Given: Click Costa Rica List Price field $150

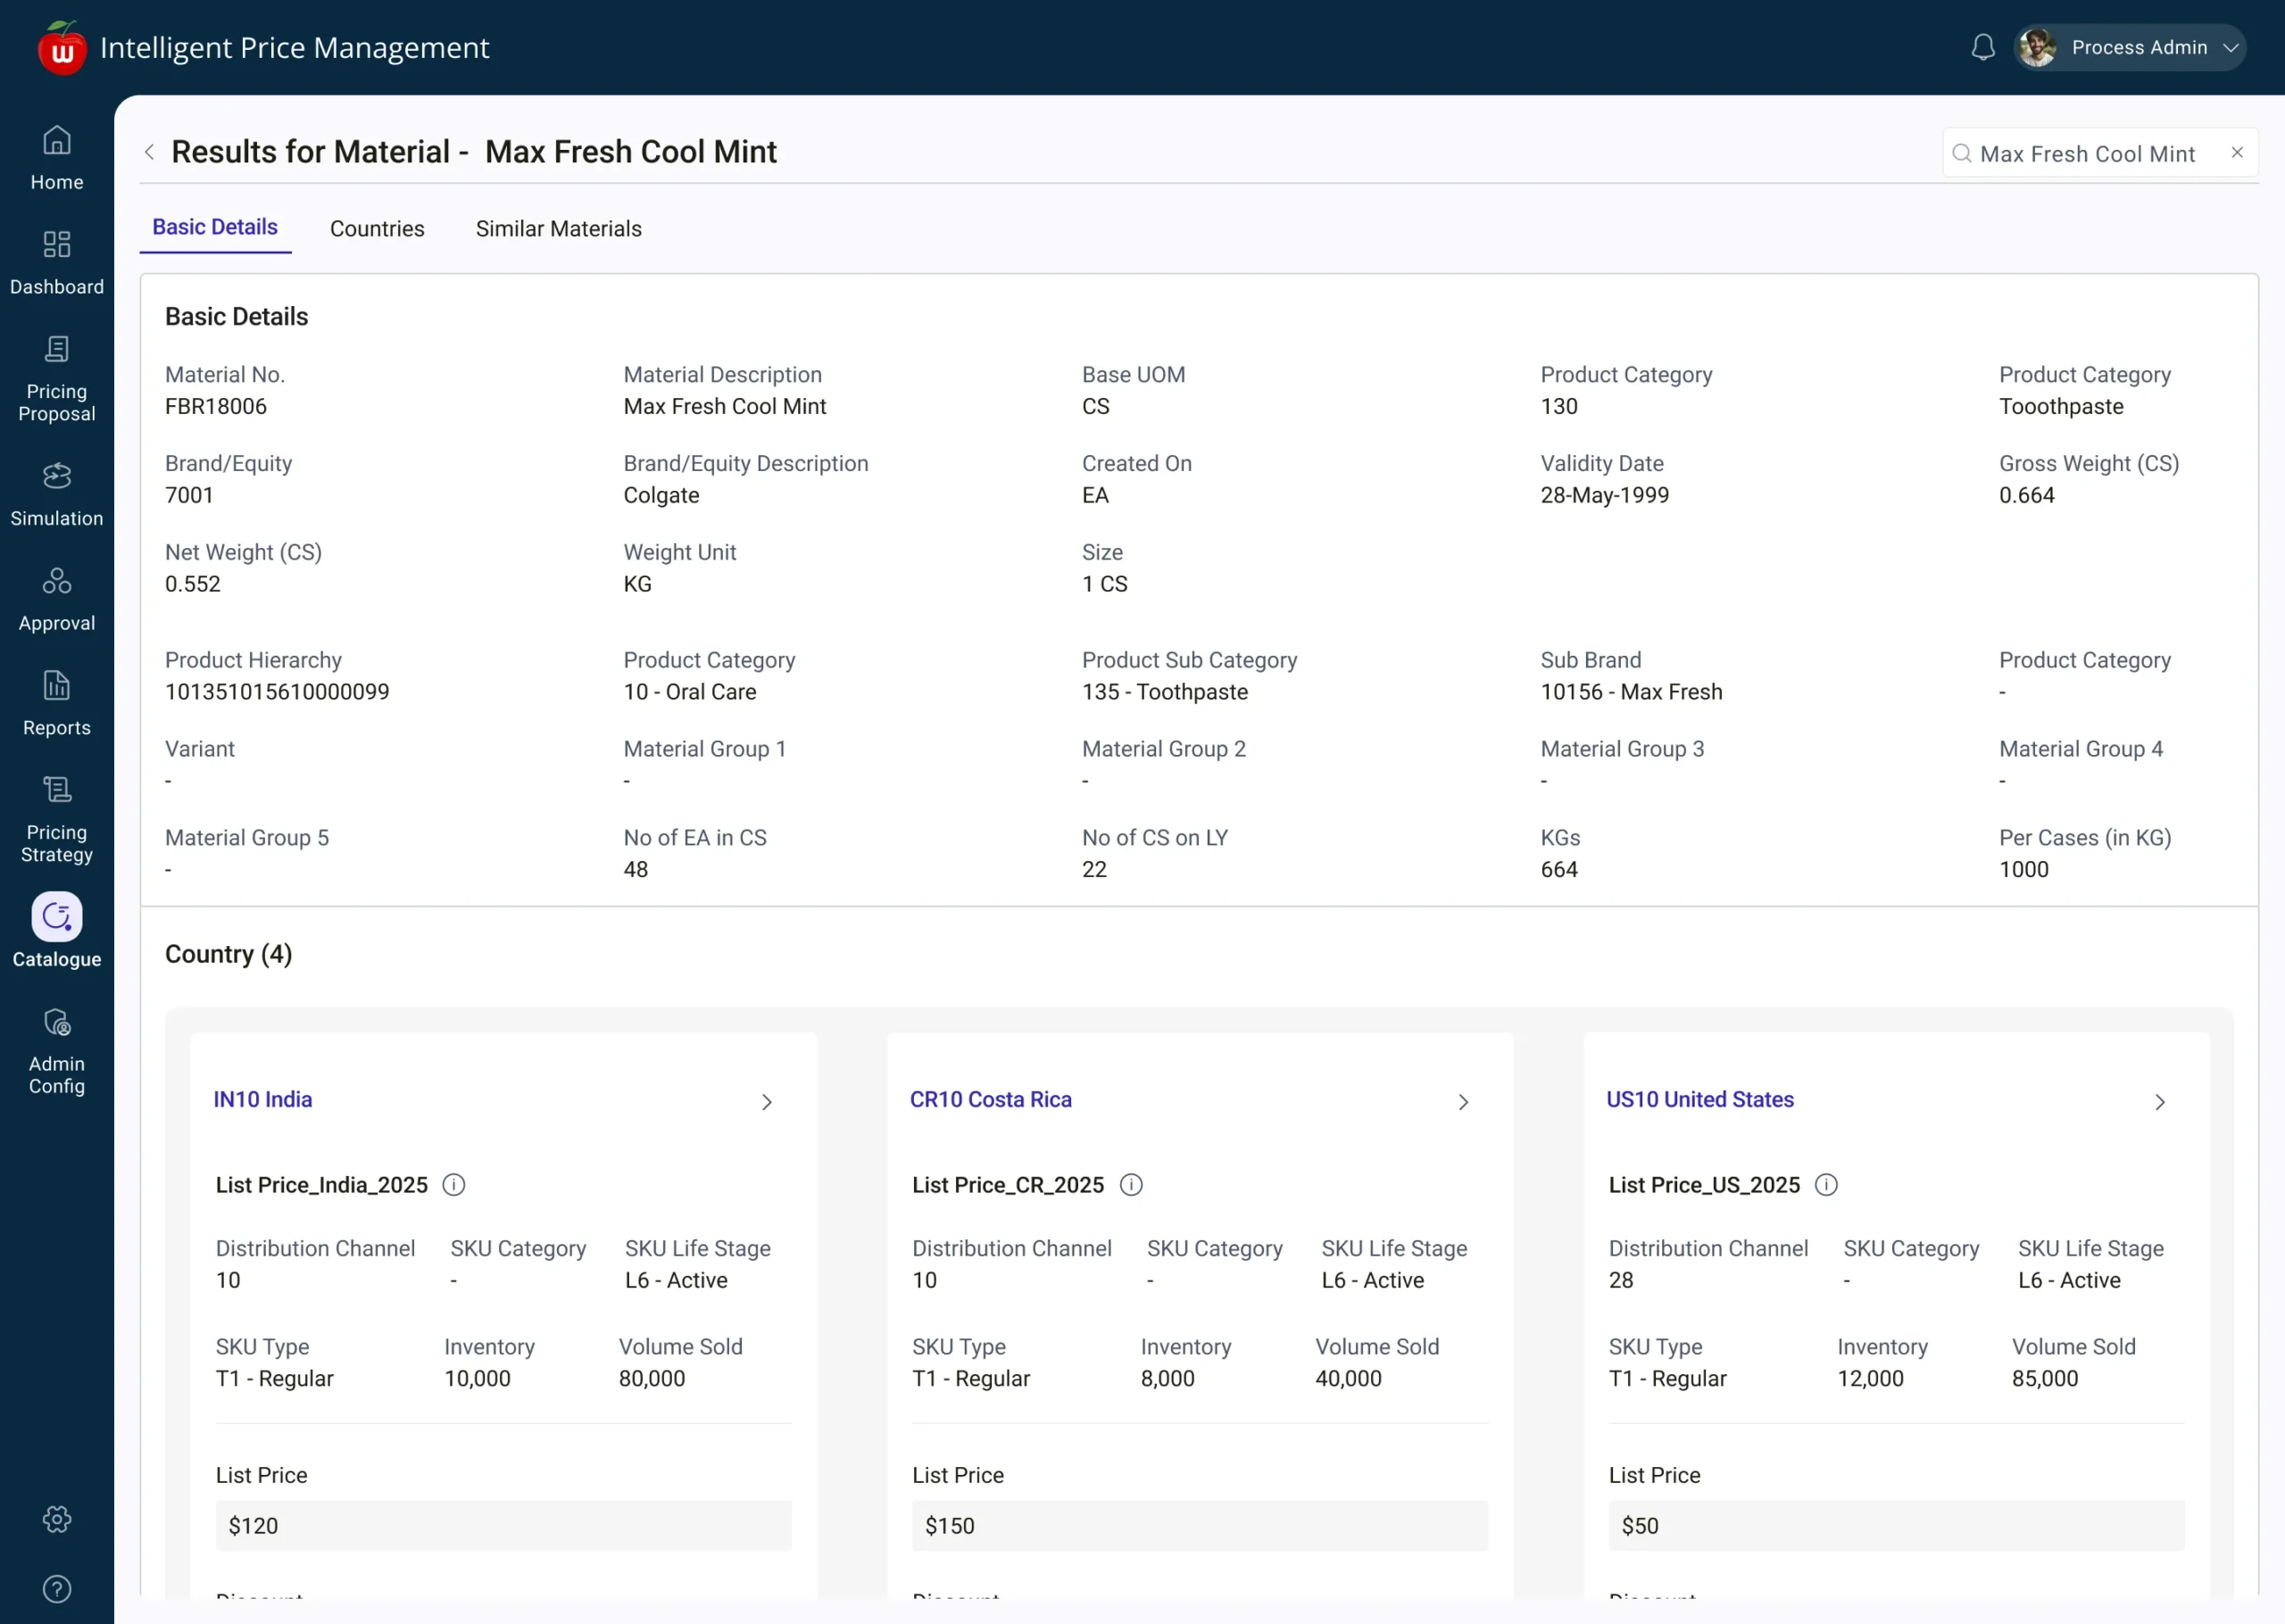Looking at the screenshot, I should coord(1200,1526).
